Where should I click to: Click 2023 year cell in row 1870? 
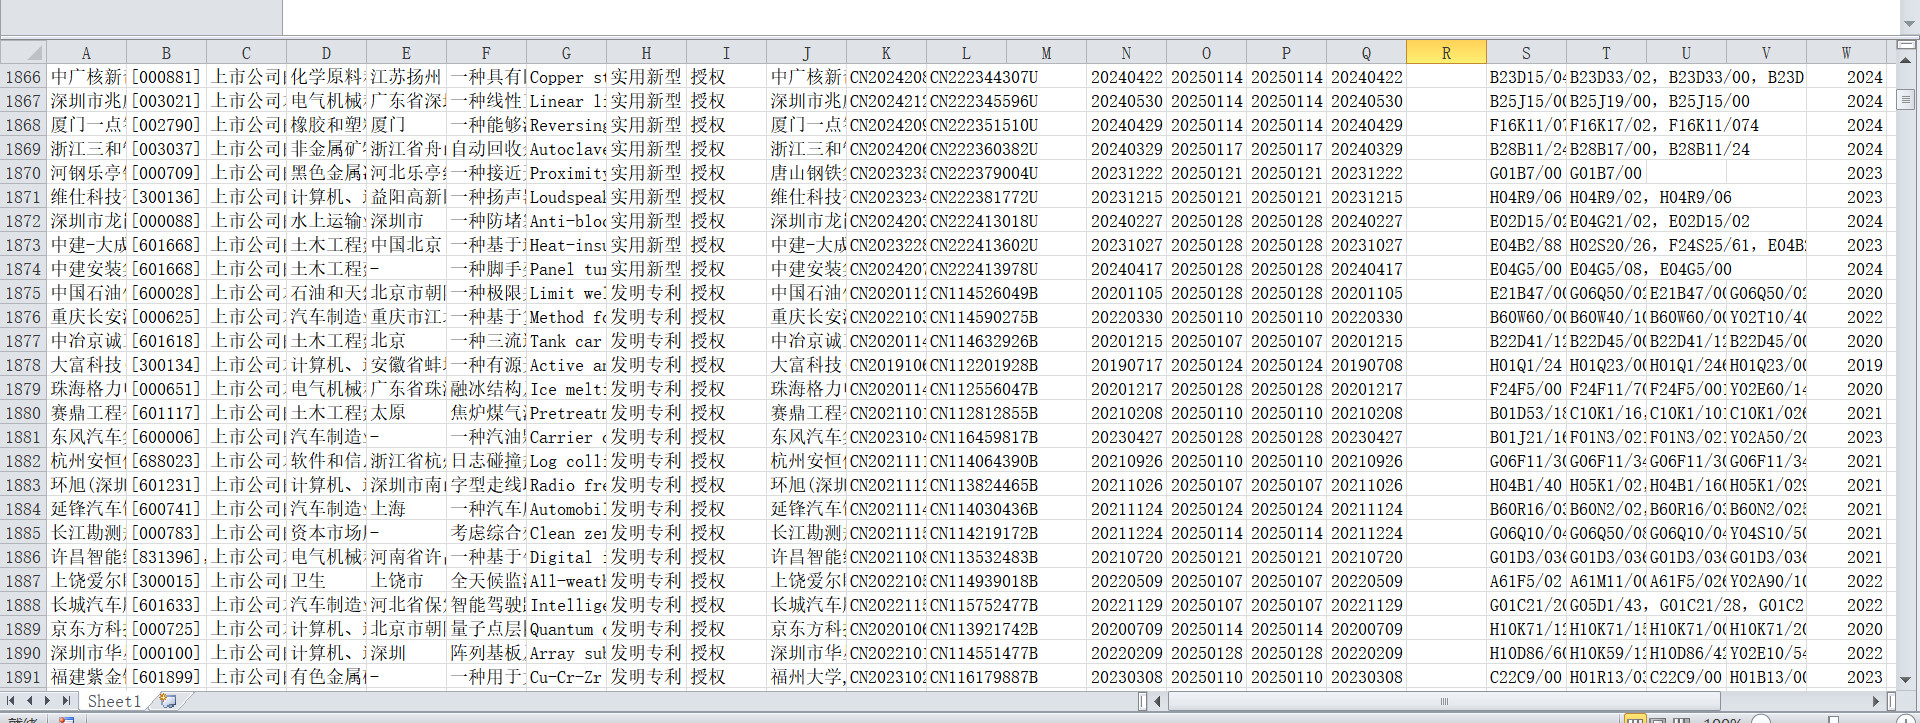1846,173
